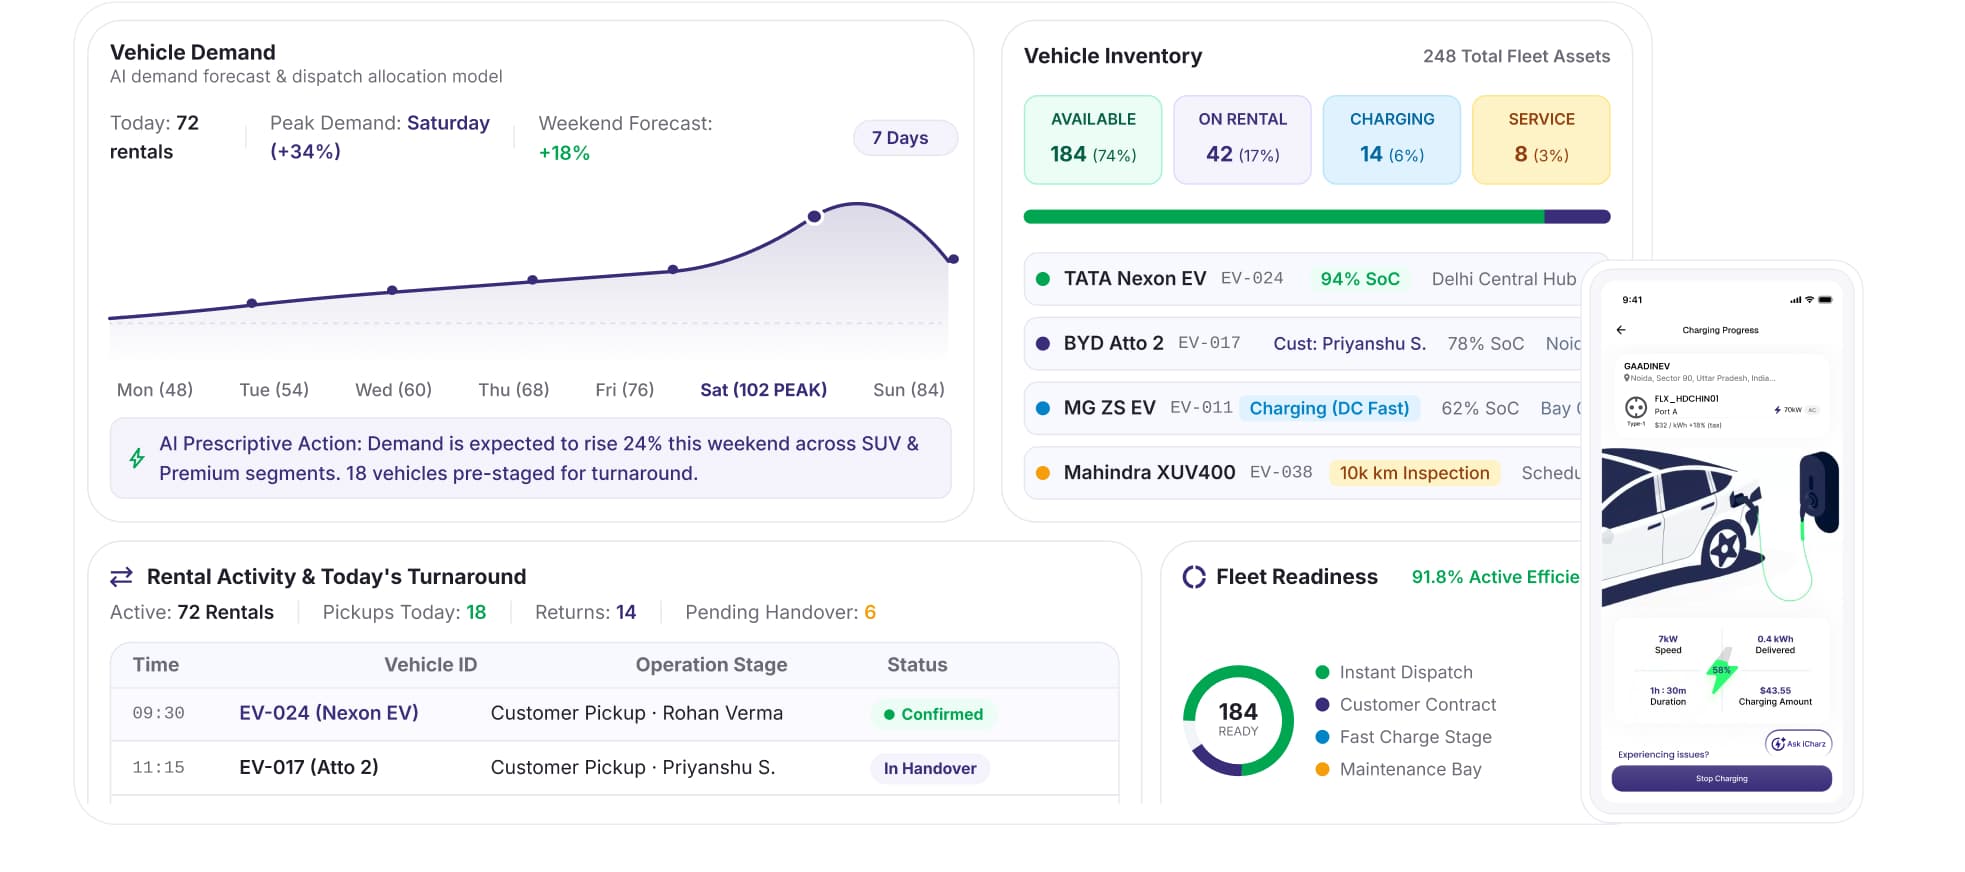Viewport: 1965px width, 872px height.
Task: Click the Sunday end point on demand chart
Action: tap(953, 259)
